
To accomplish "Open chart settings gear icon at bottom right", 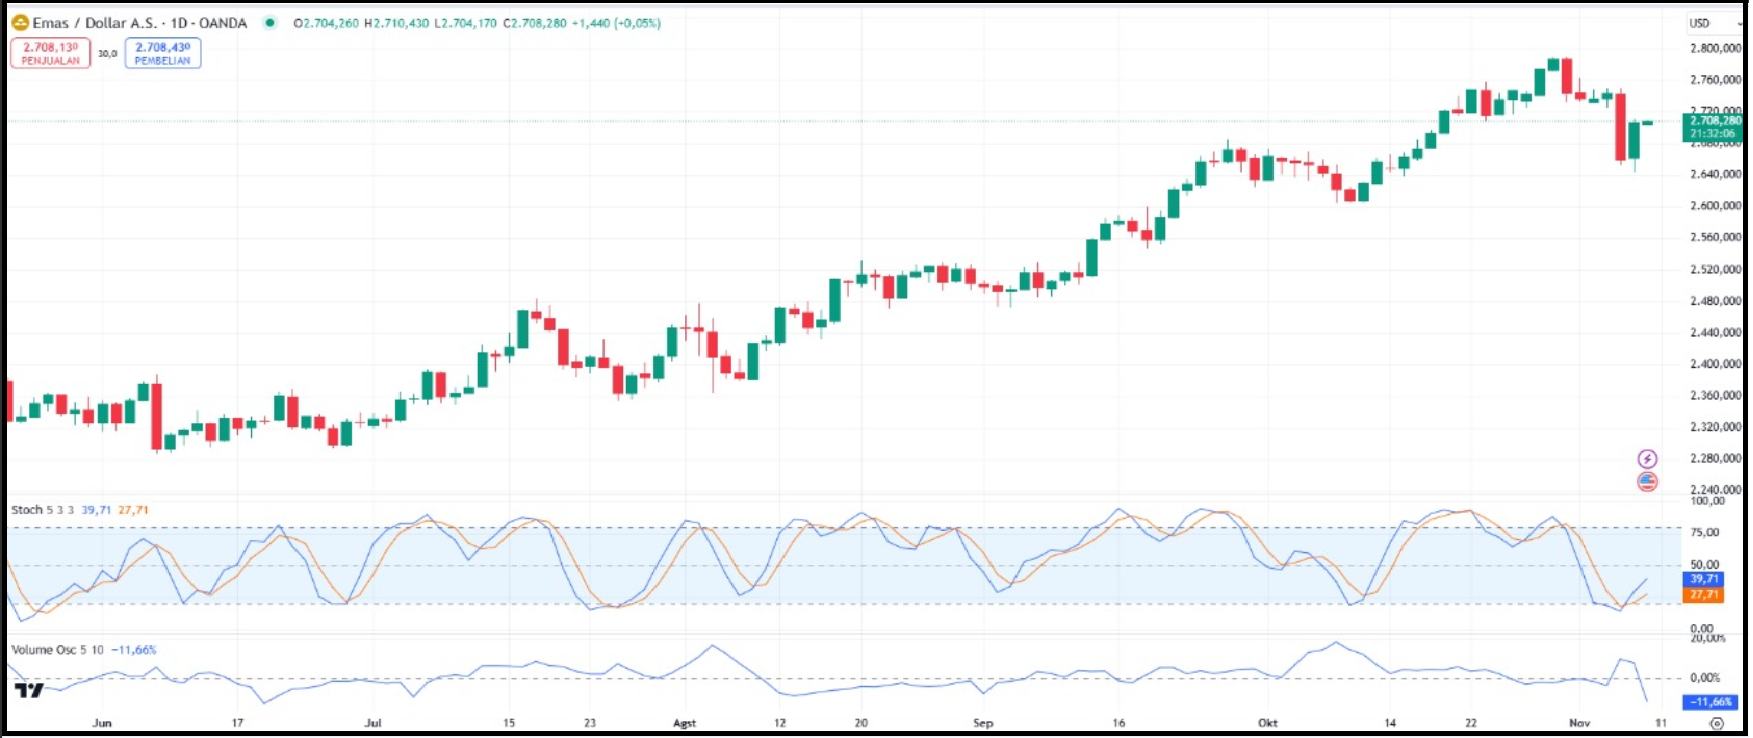I will click(1717, 723).
